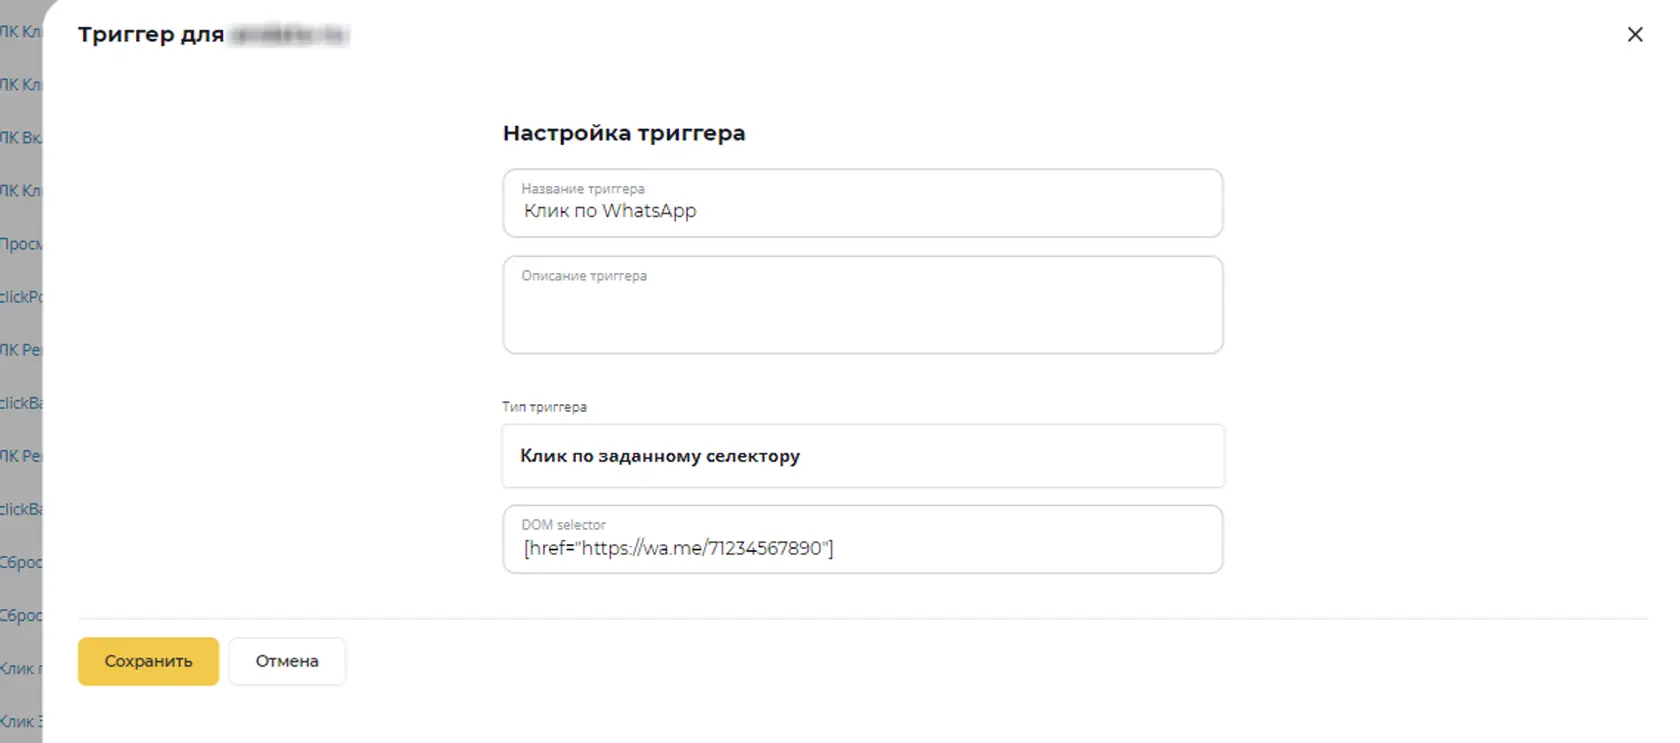Click the 'Триггер для' dialog title
This screenshot has height=743, width=1680.
pyautogui.click(x=151, y=34)
